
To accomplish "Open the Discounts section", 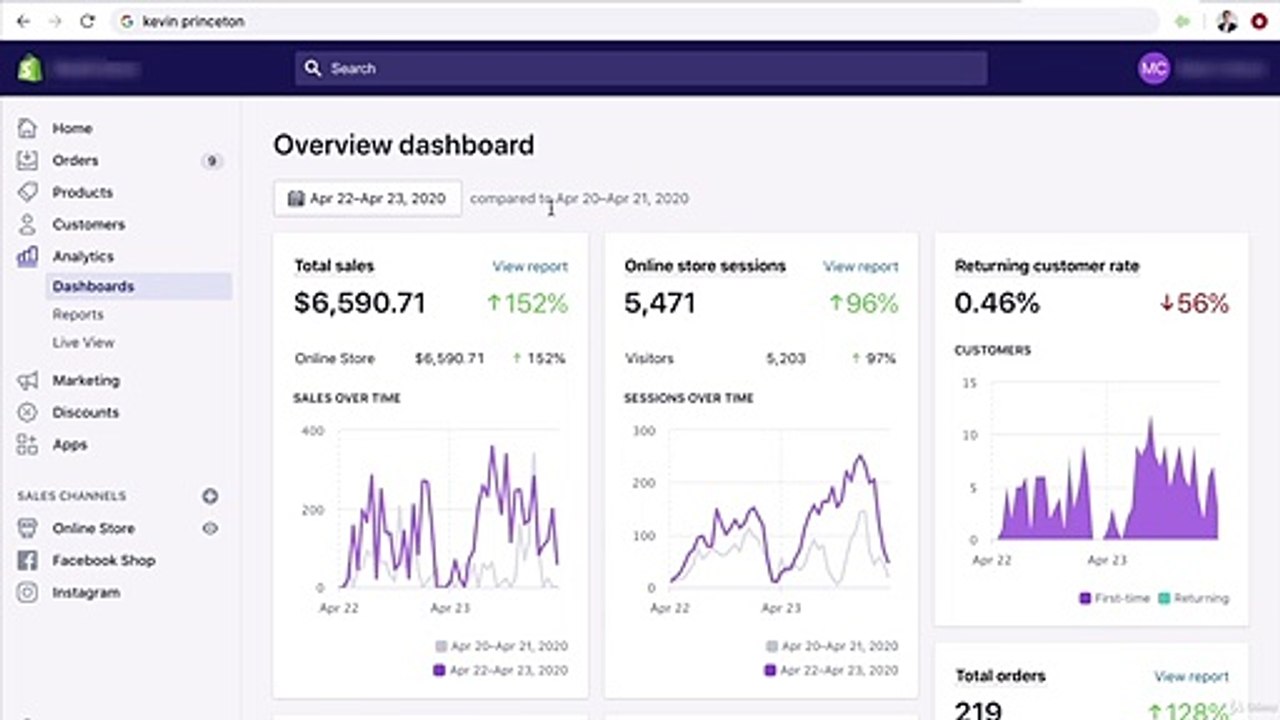I will click(x=85, y=412).
